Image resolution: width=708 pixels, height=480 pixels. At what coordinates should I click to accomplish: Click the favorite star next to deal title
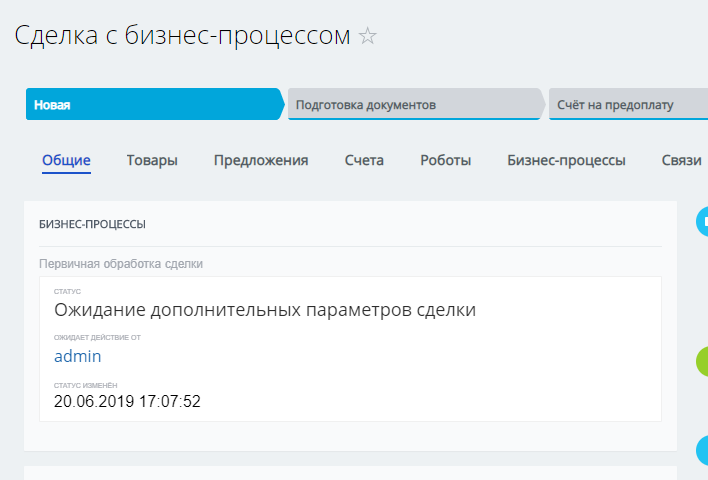click(368, 37)
